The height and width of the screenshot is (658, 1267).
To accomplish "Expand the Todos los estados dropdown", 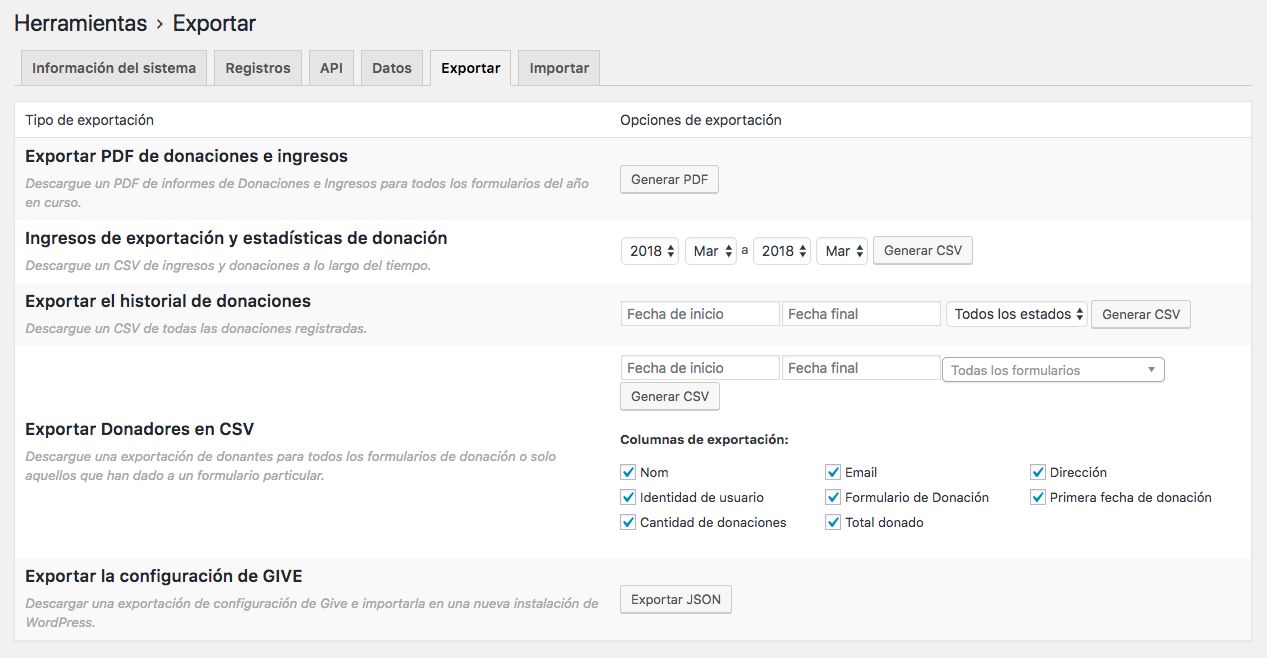I will click(1017, 314).
